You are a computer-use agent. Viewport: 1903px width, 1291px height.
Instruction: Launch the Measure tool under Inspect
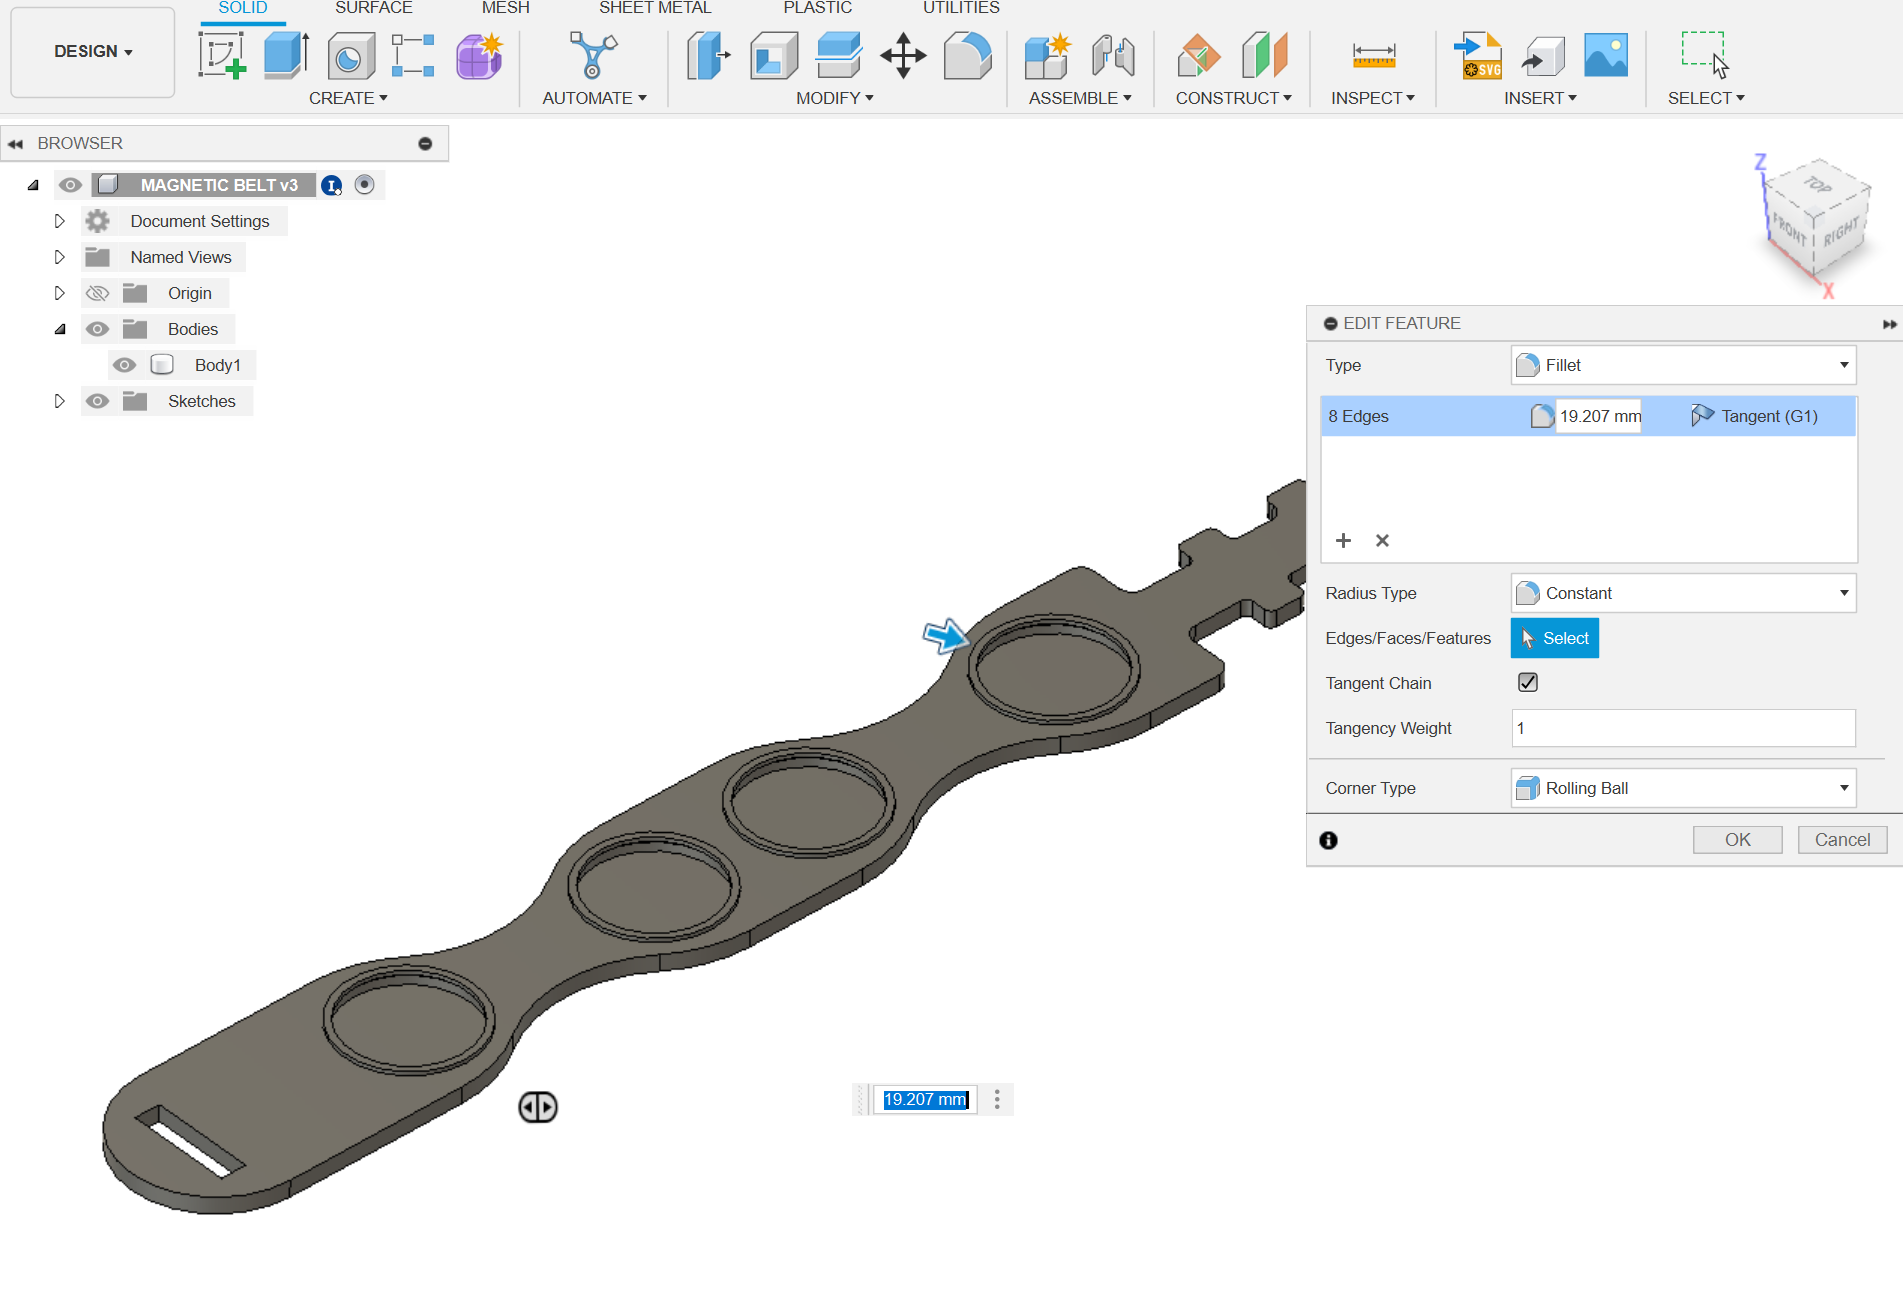[x=1373, y=55]
